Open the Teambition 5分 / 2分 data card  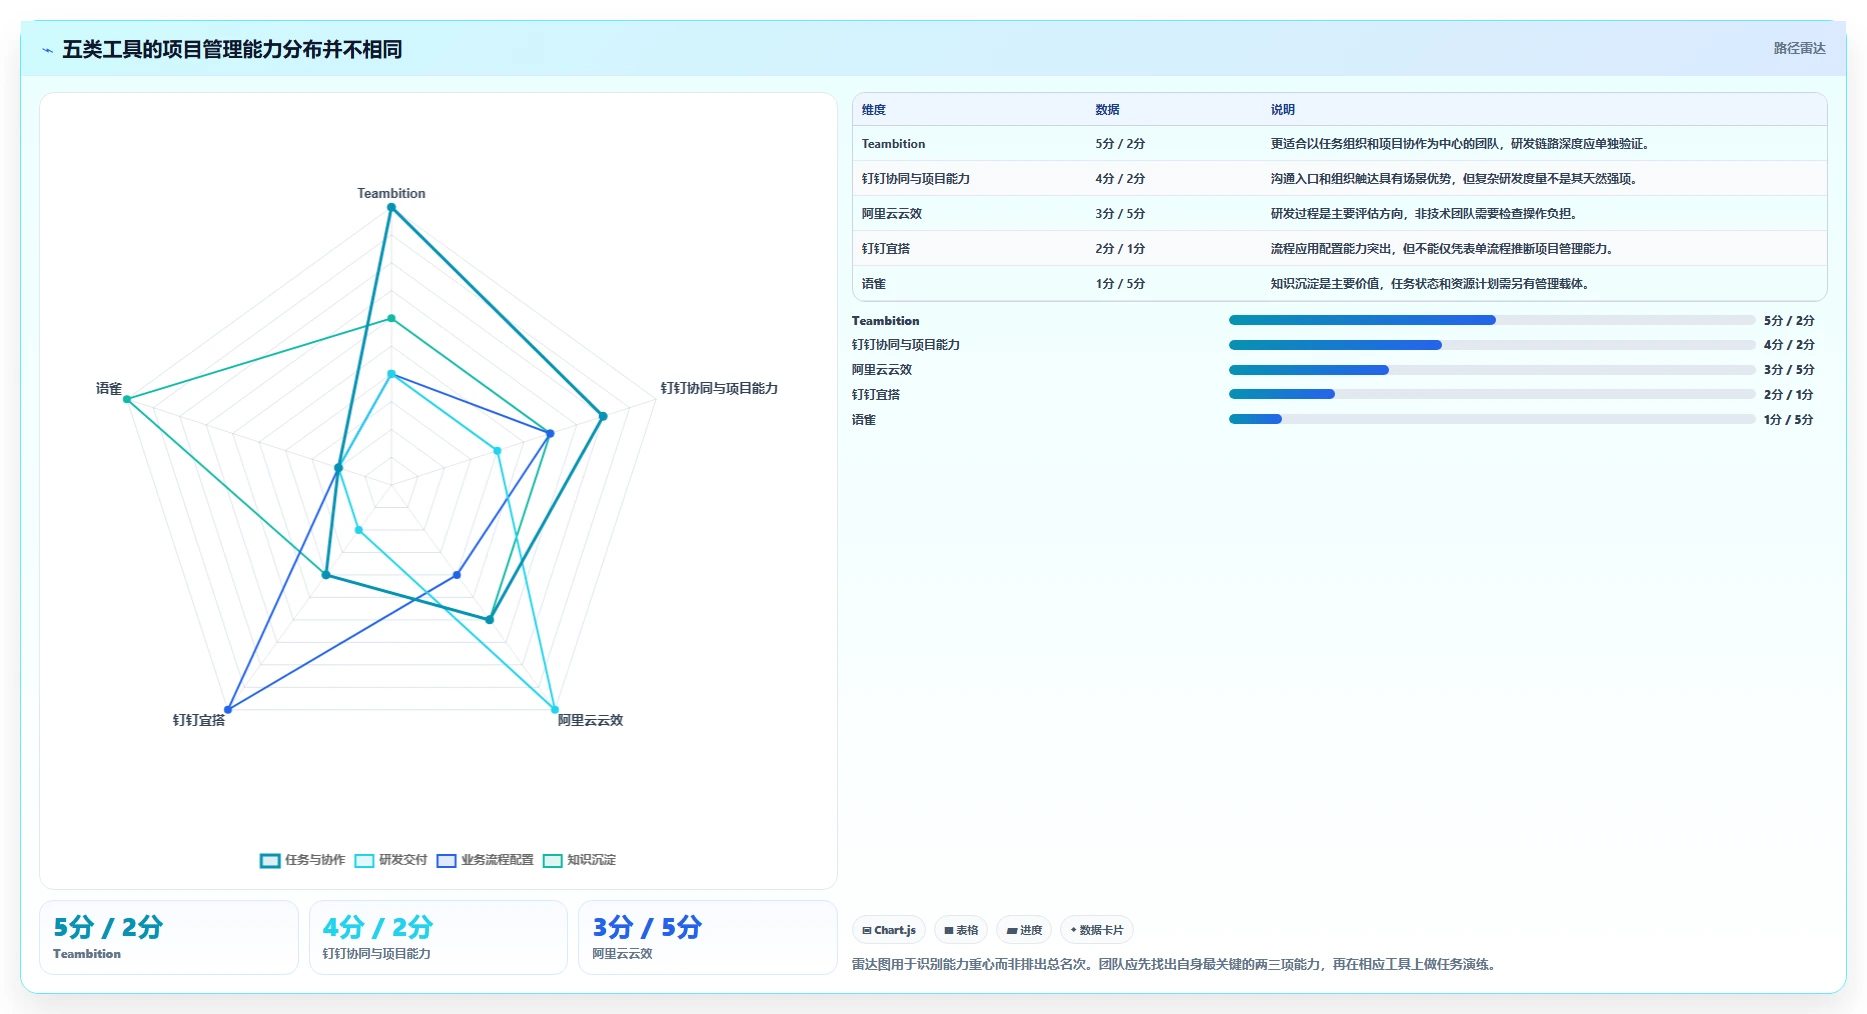click(x=169, y=937)
